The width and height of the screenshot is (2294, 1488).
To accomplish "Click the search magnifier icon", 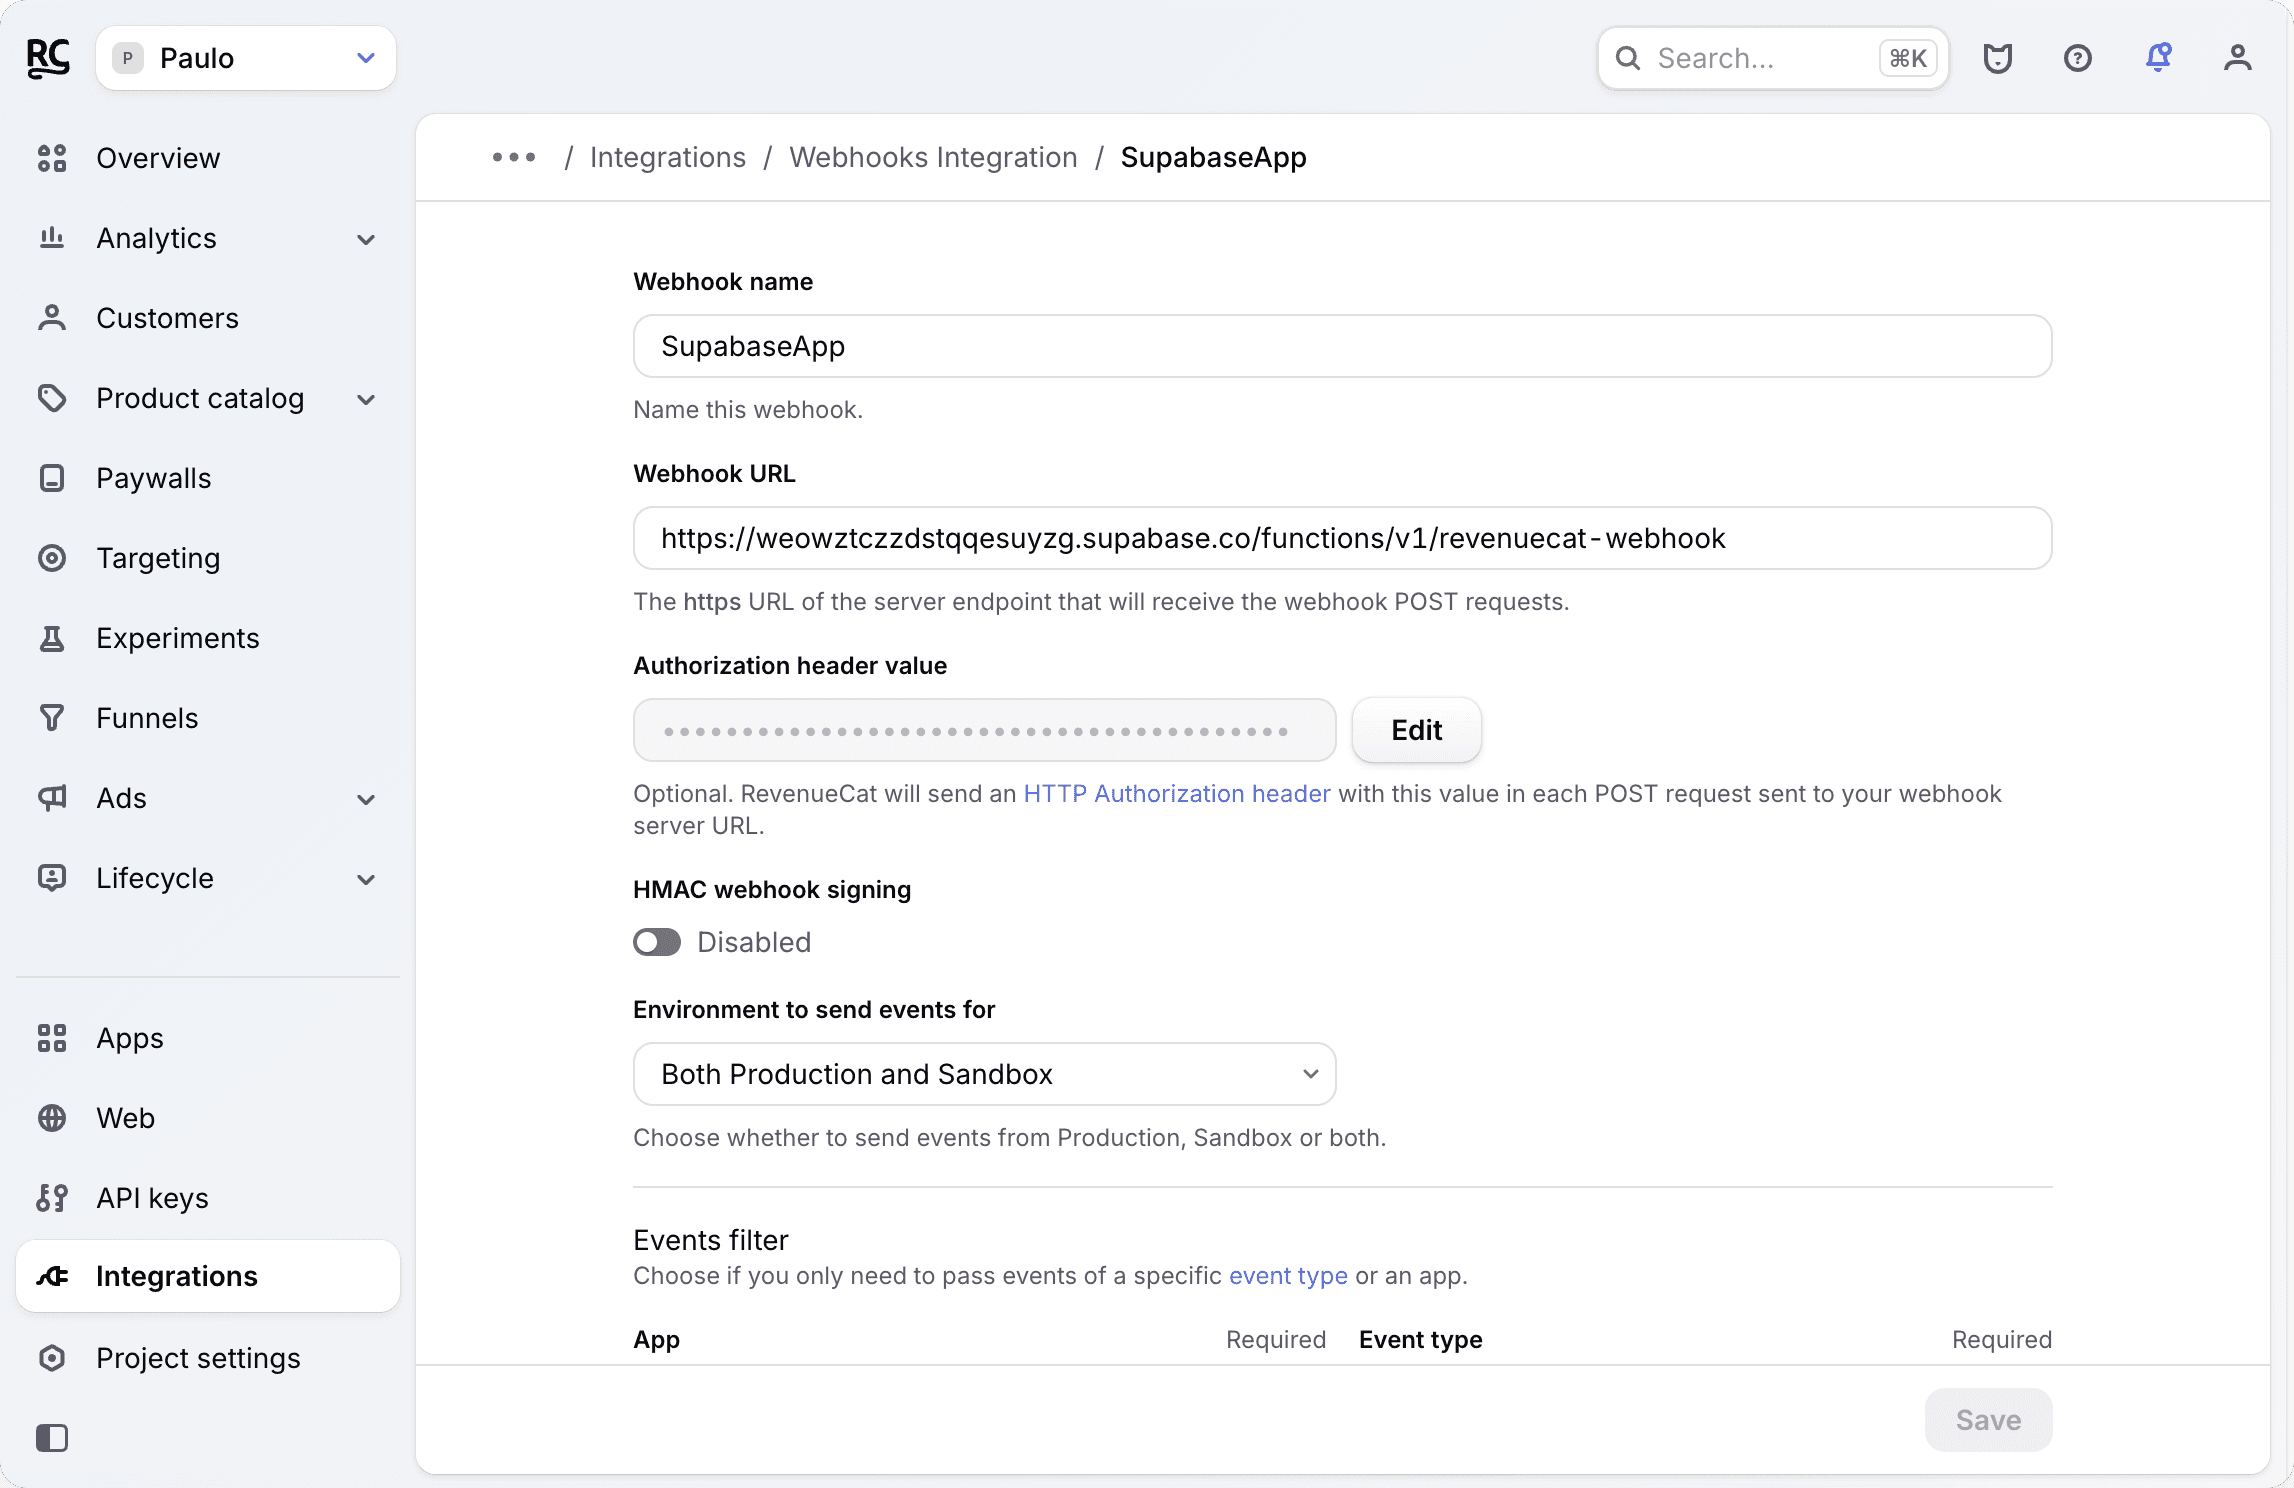I will (x=1628, y=58).
